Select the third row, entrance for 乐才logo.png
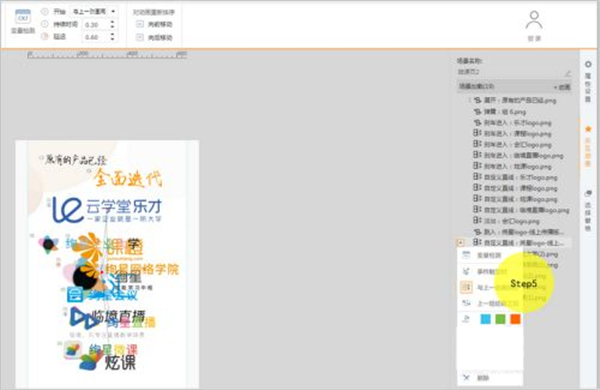This screenshot has width=600, height=390. coord(512,123)
